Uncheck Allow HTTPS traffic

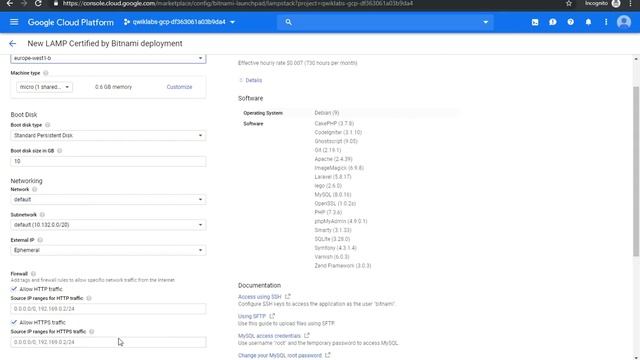(x=14, y=322)
